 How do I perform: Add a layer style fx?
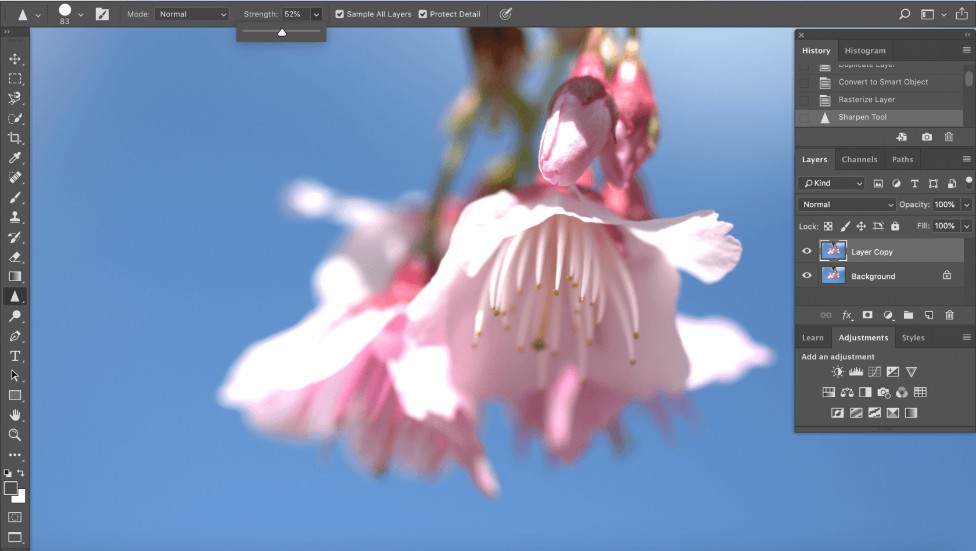coord(847,316)
